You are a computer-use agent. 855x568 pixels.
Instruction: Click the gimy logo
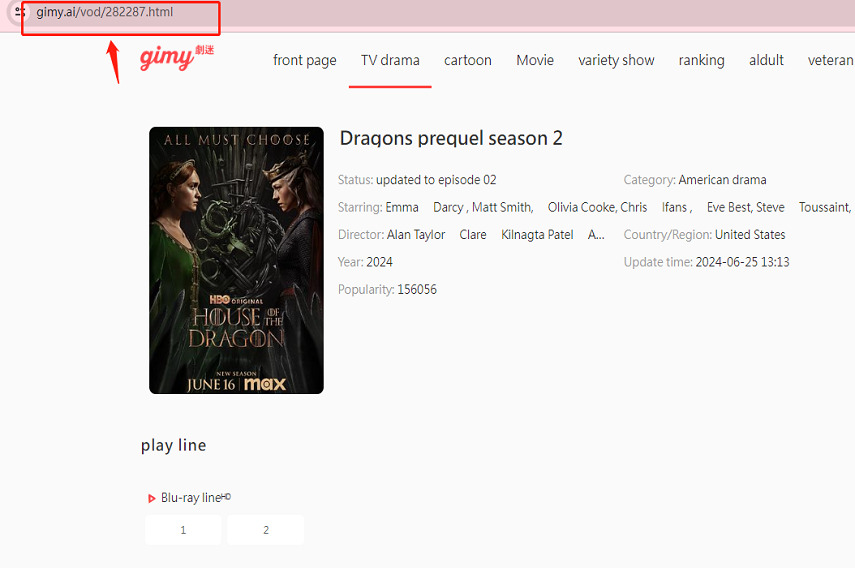(x=176, y=57)
